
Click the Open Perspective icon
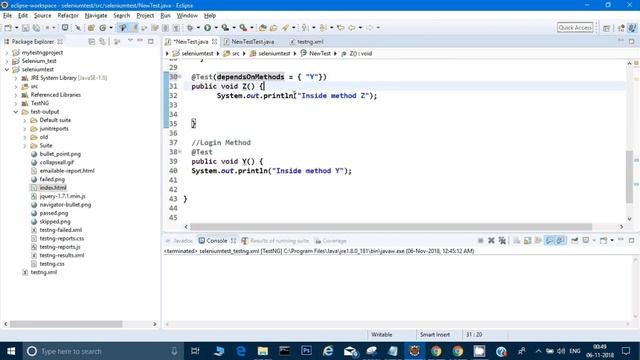607,28
